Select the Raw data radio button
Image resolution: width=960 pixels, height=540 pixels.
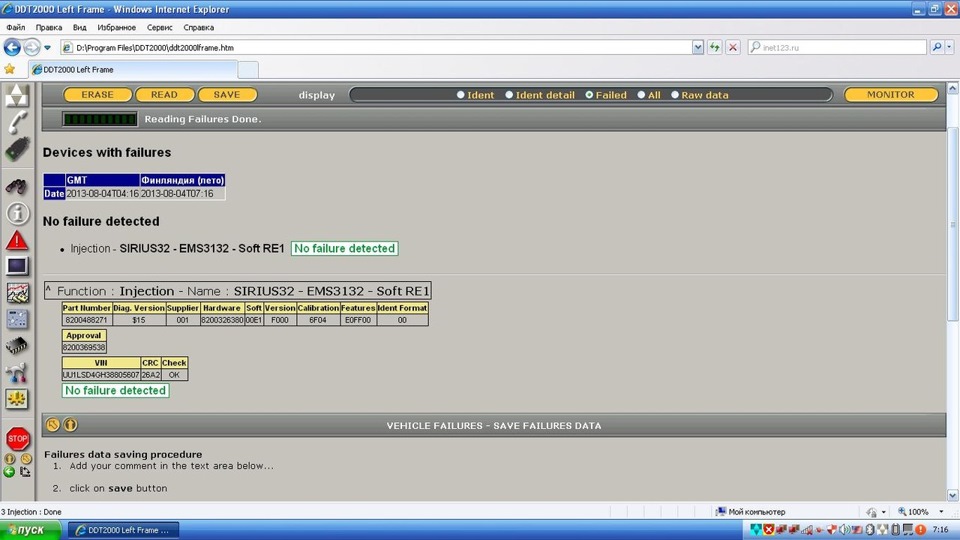click(675, 95)
